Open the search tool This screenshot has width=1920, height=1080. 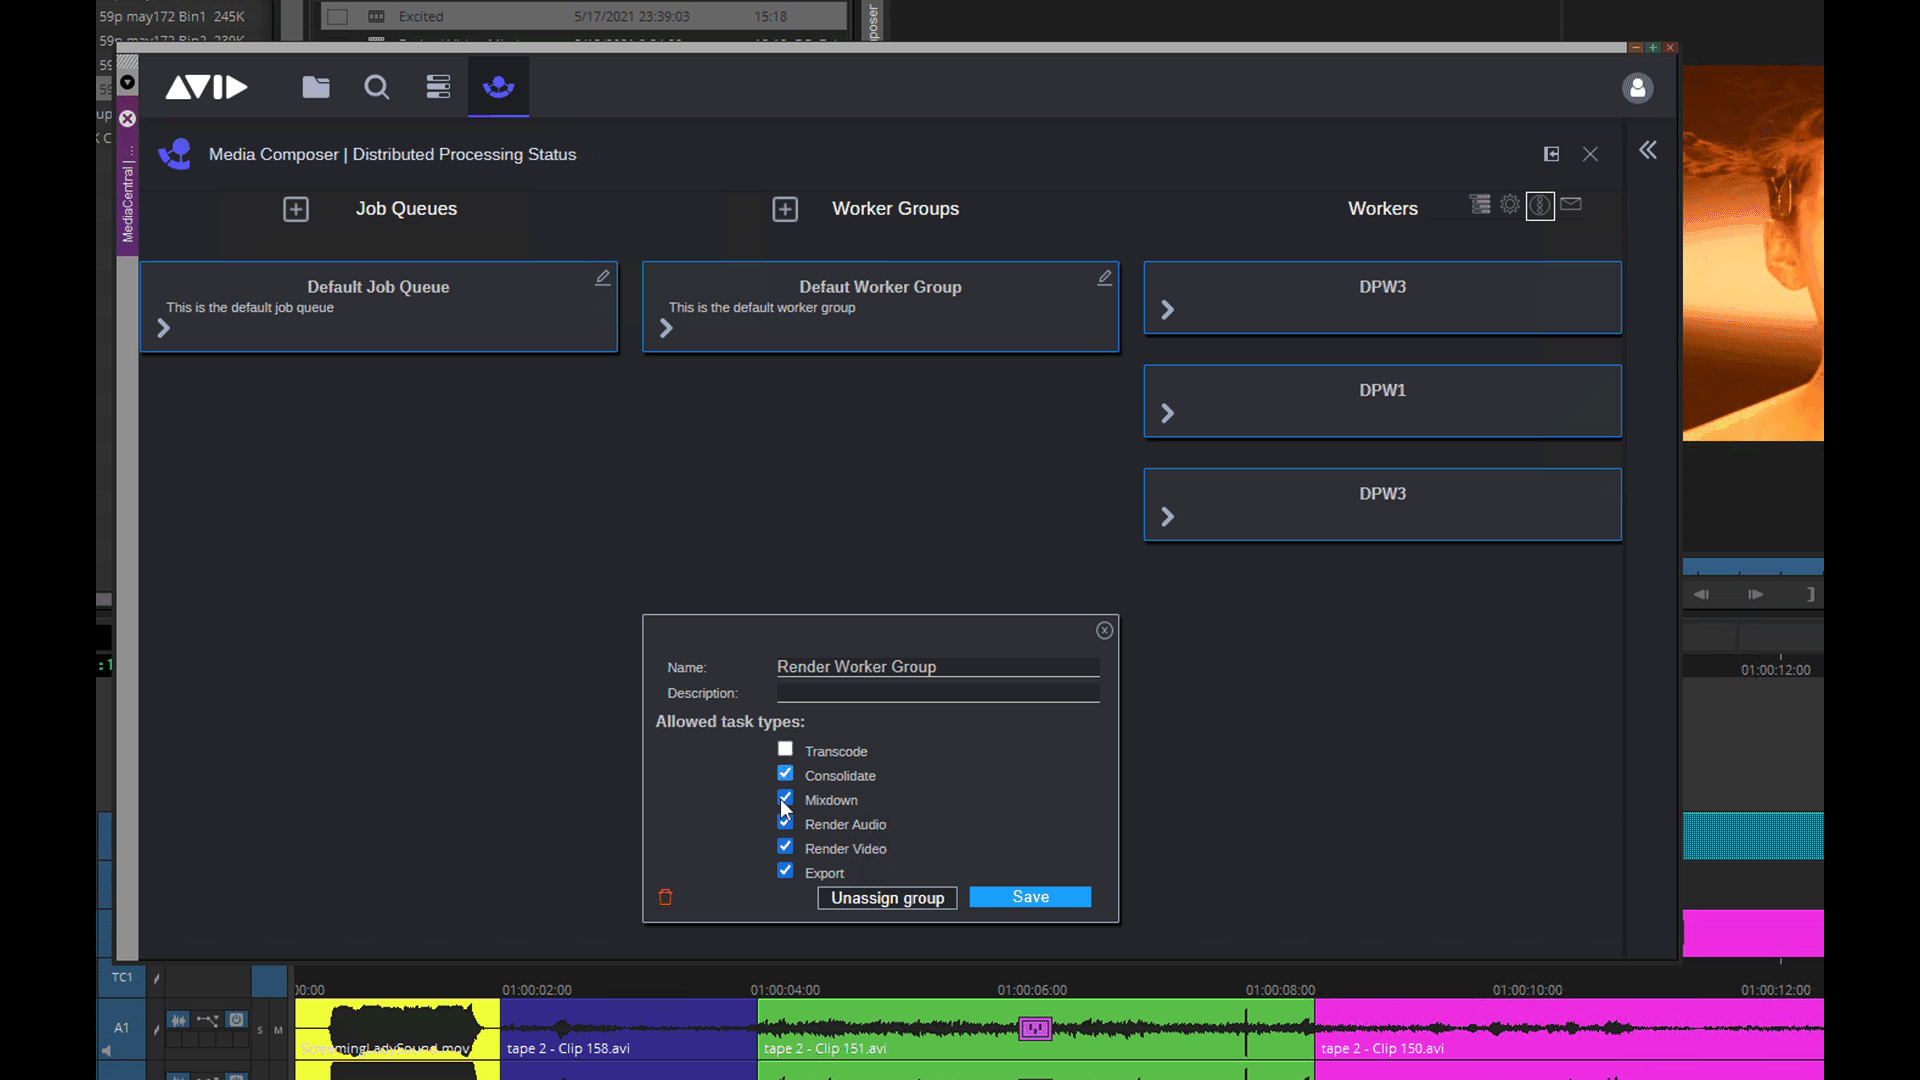click(376, 87)
